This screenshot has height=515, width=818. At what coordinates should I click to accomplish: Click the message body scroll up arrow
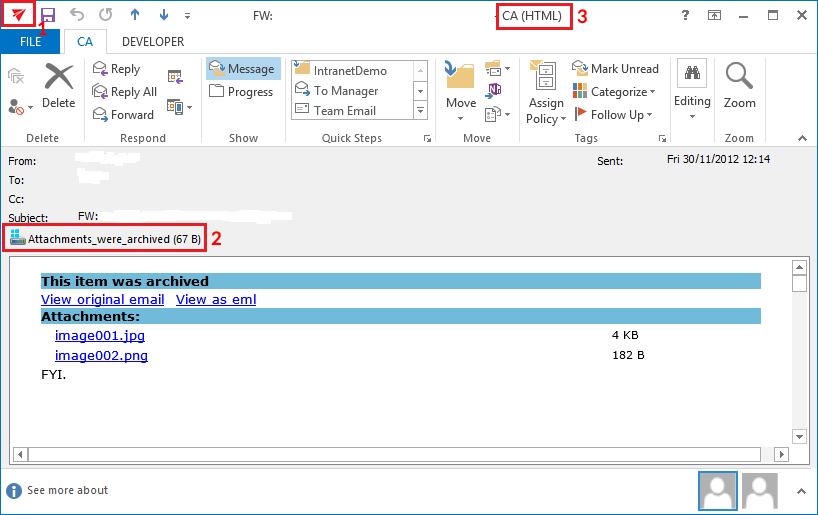pos(799,268)
